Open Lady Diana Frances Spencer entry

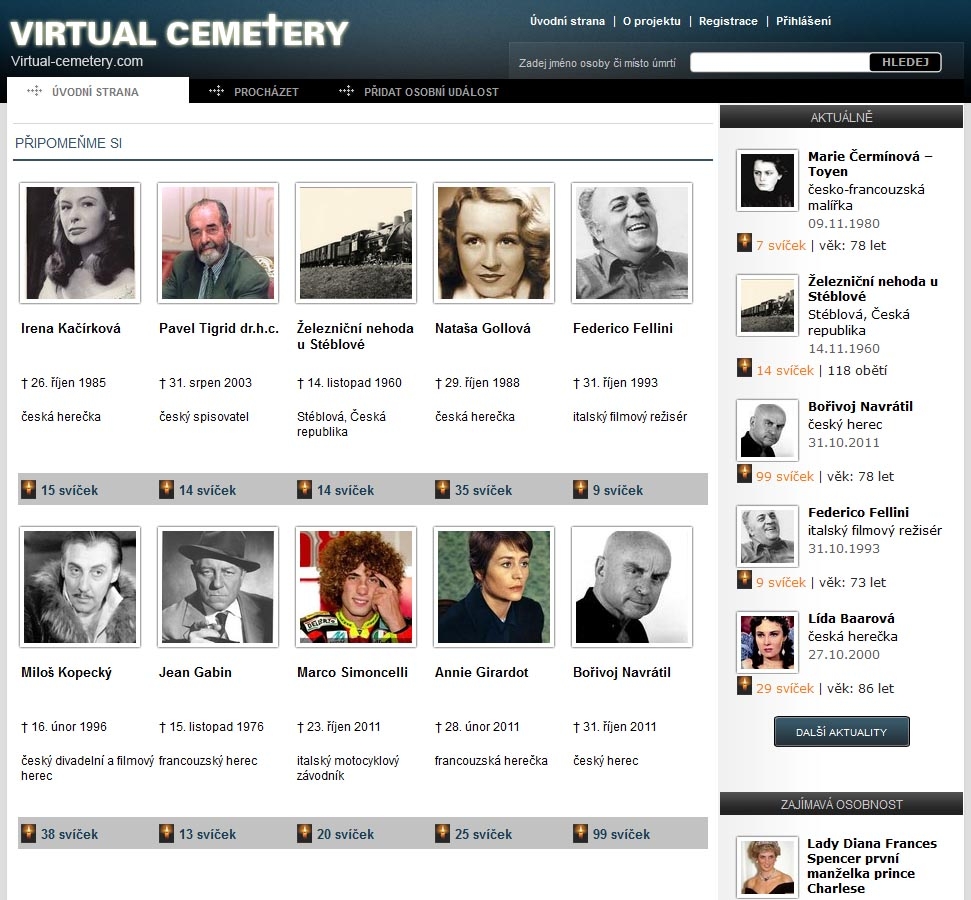872,865
